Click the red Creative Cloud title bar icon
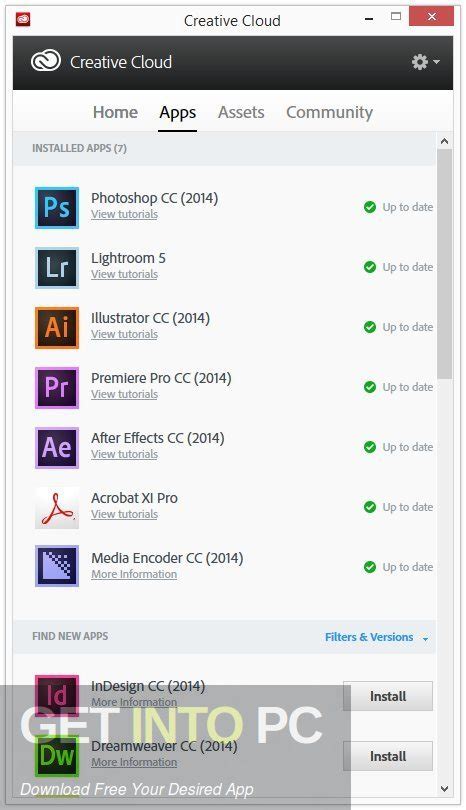Viewport: 466px width, 810px height. coord(23,20)
